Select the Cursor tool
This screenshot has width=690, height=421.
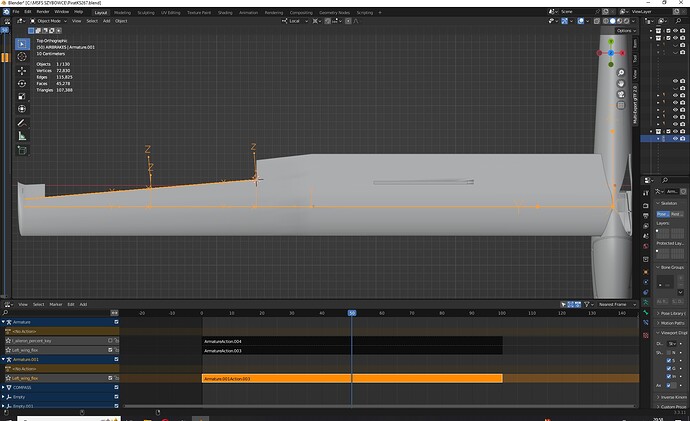pyautogui.click(x=22, y=57)
